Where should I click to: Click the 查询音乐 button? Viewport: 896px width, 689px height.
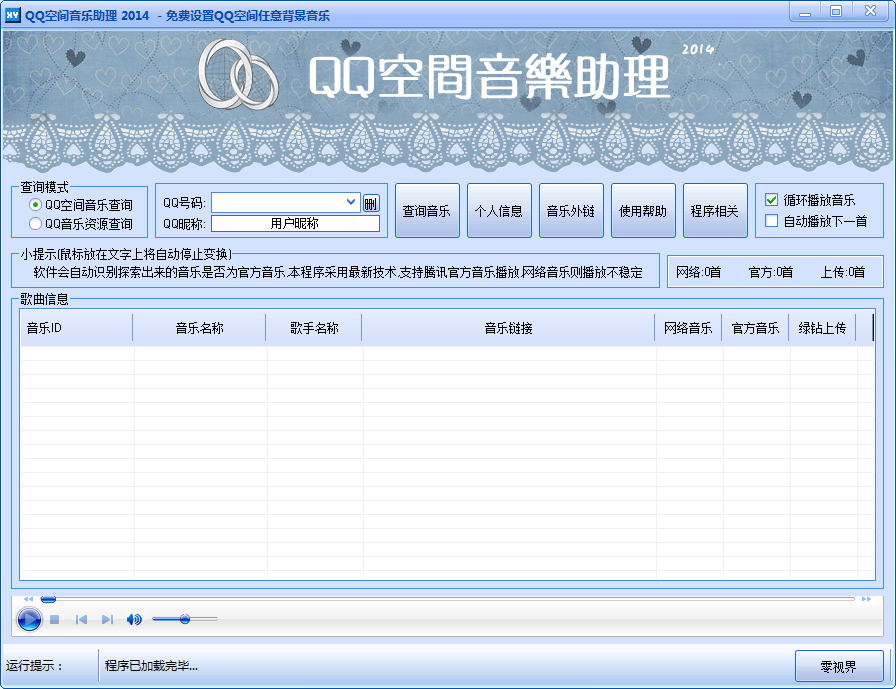[427, 211]
